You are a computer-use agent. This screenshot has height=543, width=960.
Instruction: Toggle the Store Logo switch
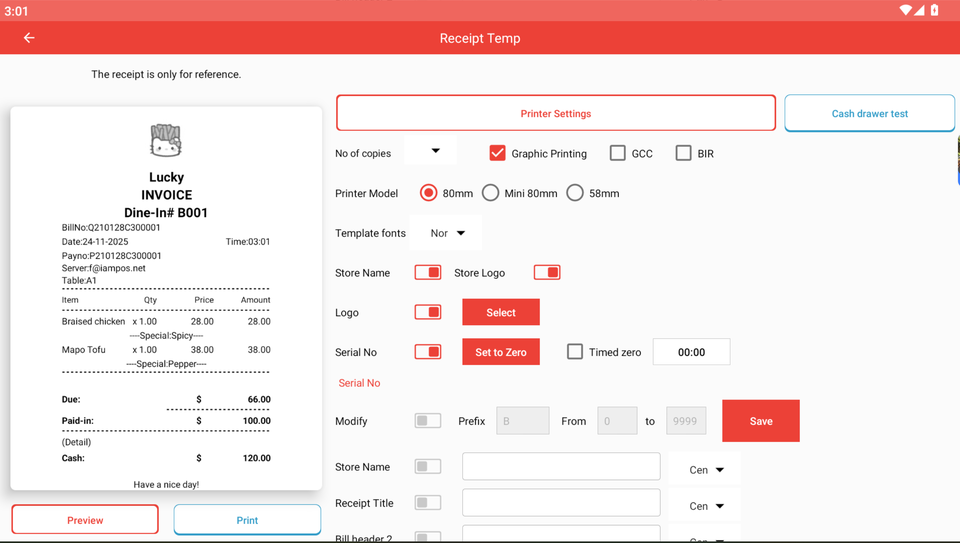click(547, 272)
